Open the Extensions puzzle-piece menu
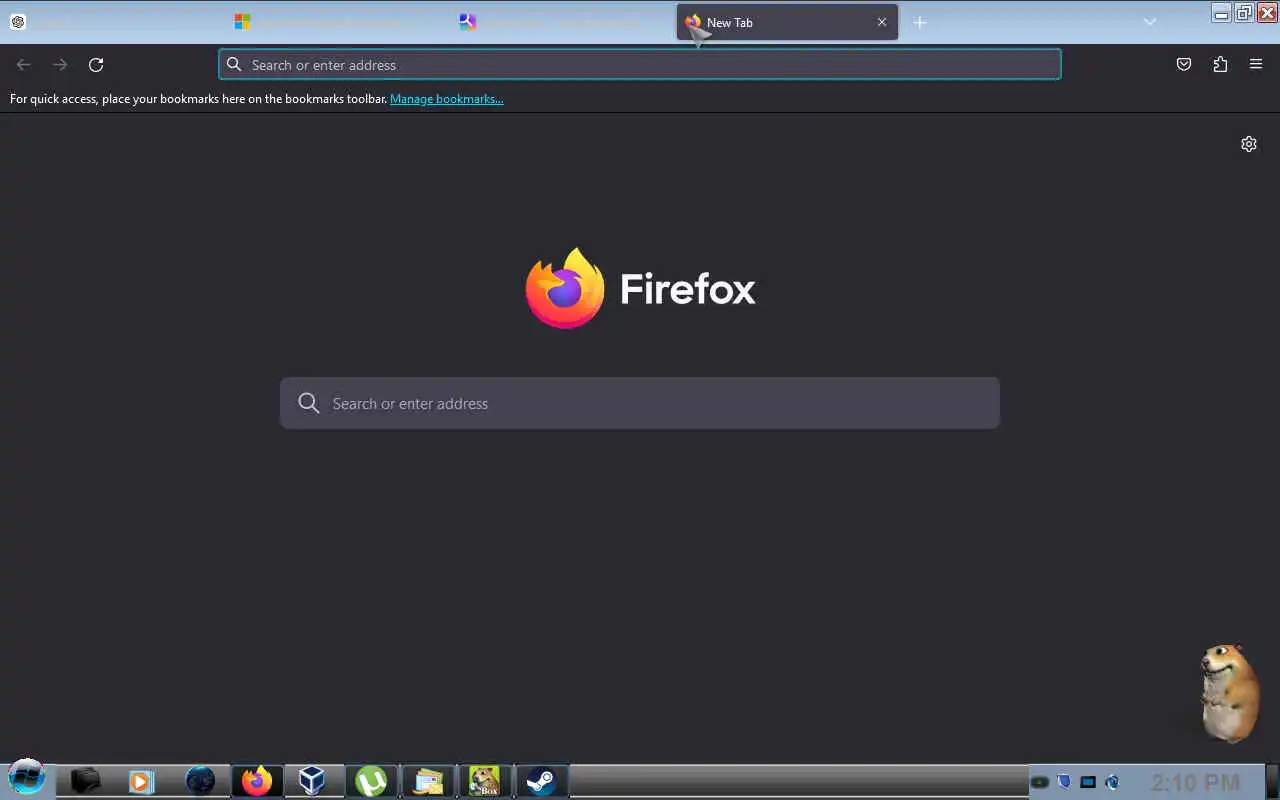Screen dimensions: 1280x800 point(1220,65)
